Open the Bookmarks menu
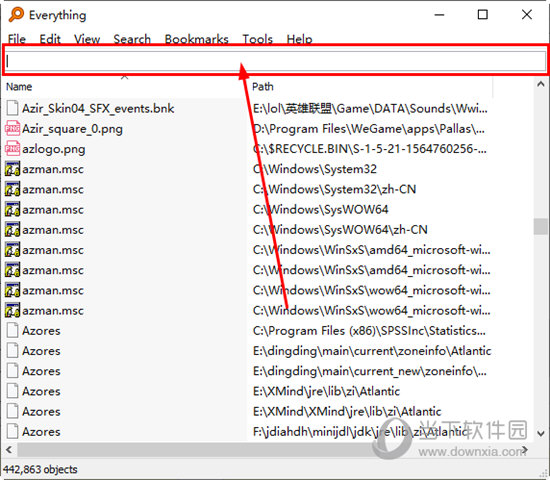Screen dimensions: 550x480 pyautogui.click(x=196, y=39)
